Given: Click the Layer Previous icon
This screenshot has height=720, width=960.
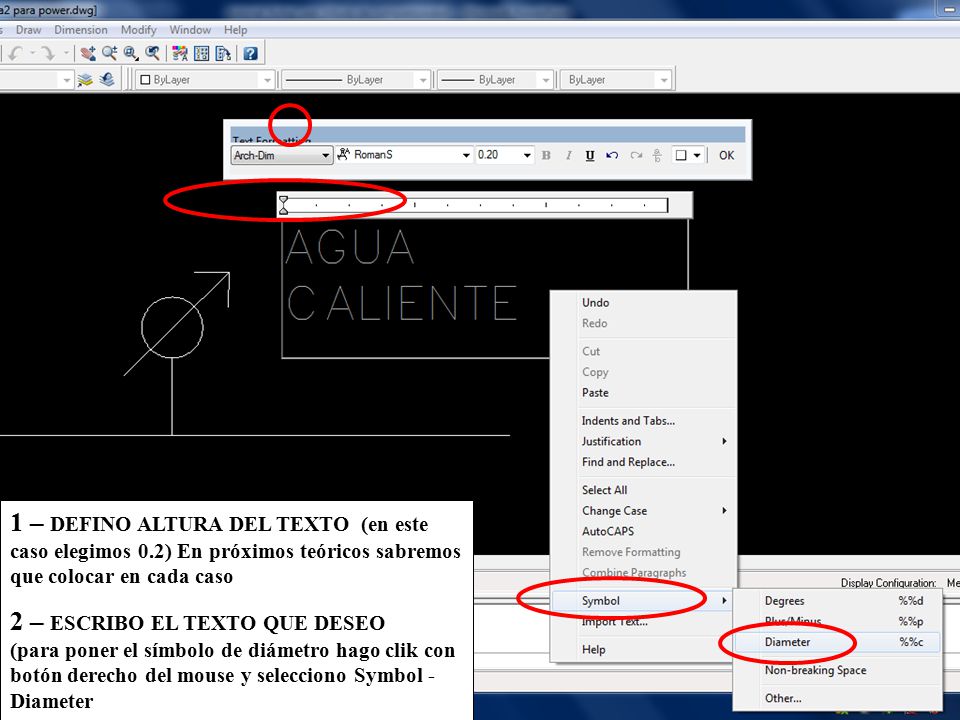Looking at the screenshot, I should coord(107,80).
